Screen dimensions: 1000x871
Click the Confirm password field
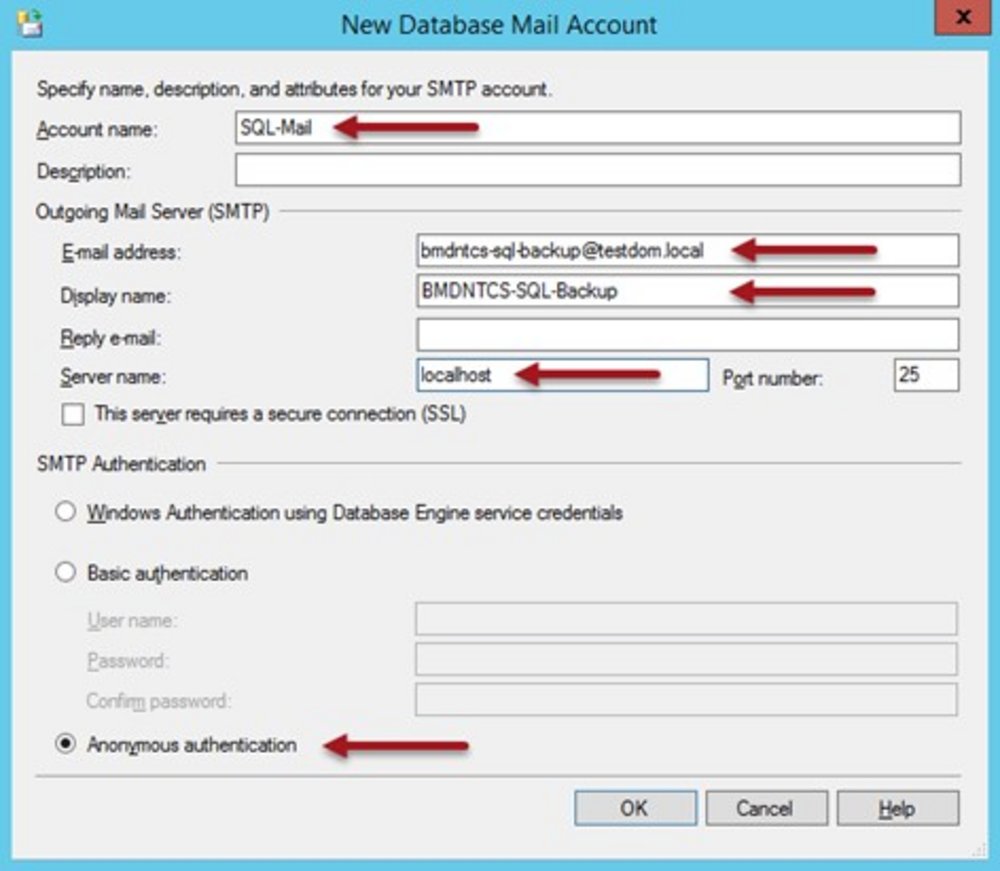(x=685, y=700)
